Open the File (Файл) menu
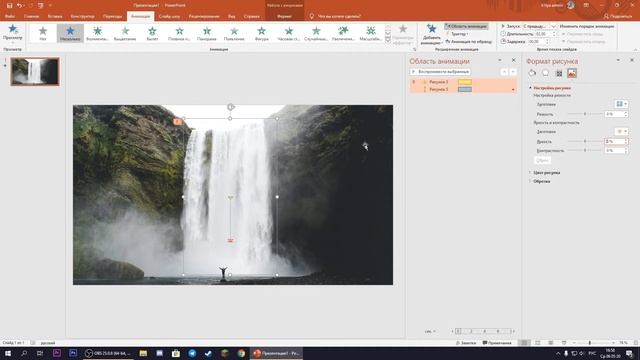 10,16
